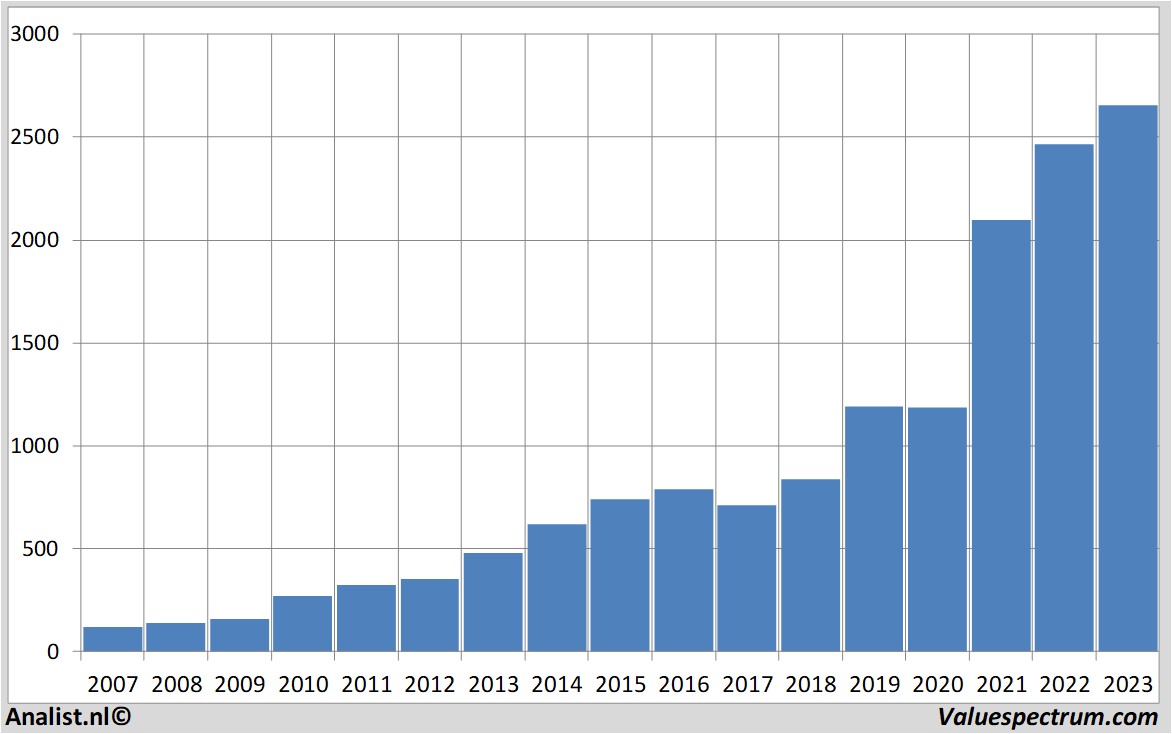Select the 2014 bar
Viewport: 1172px width, 734px height.
point(556,587)
